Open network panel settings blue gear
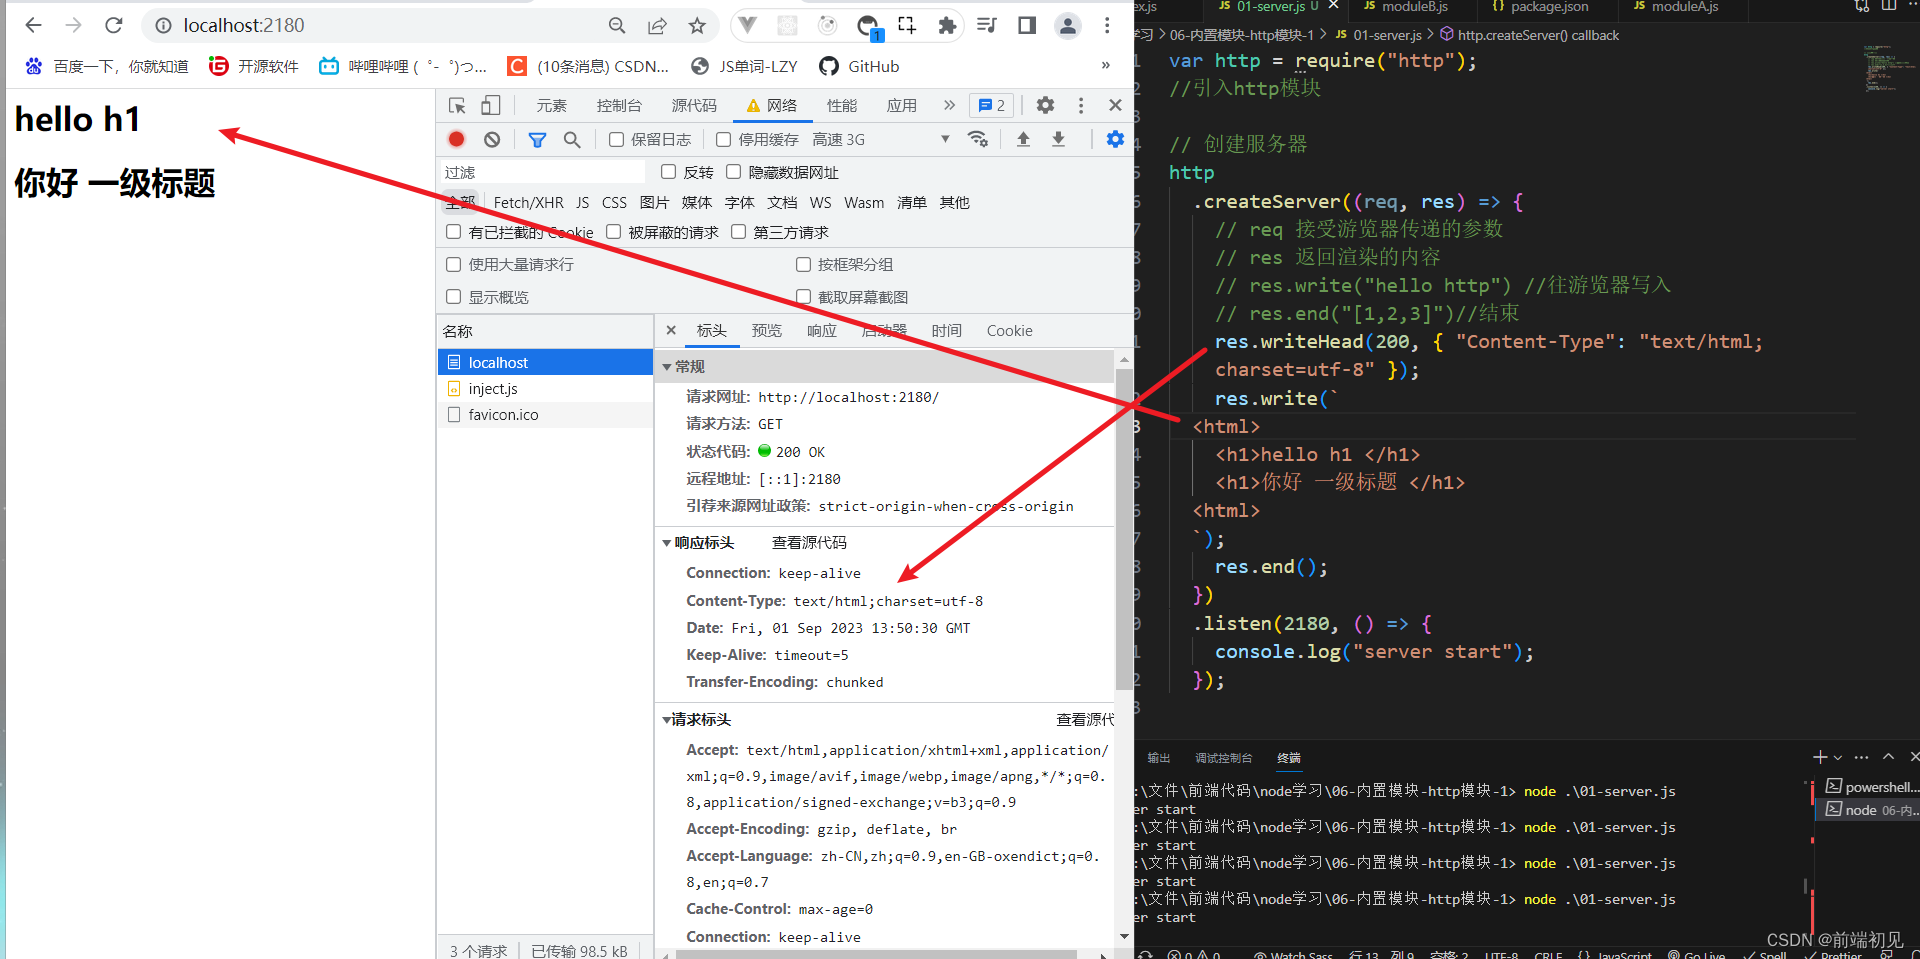 tap(1115, 139)
